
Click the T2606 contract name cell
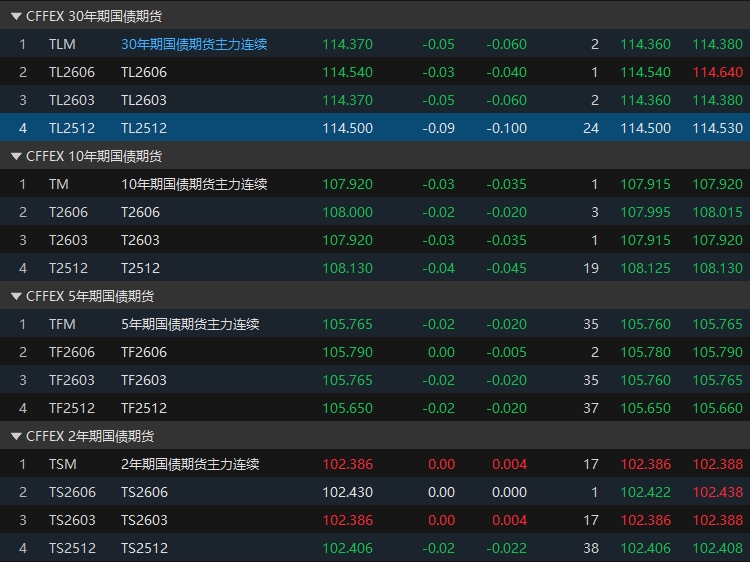140,212
